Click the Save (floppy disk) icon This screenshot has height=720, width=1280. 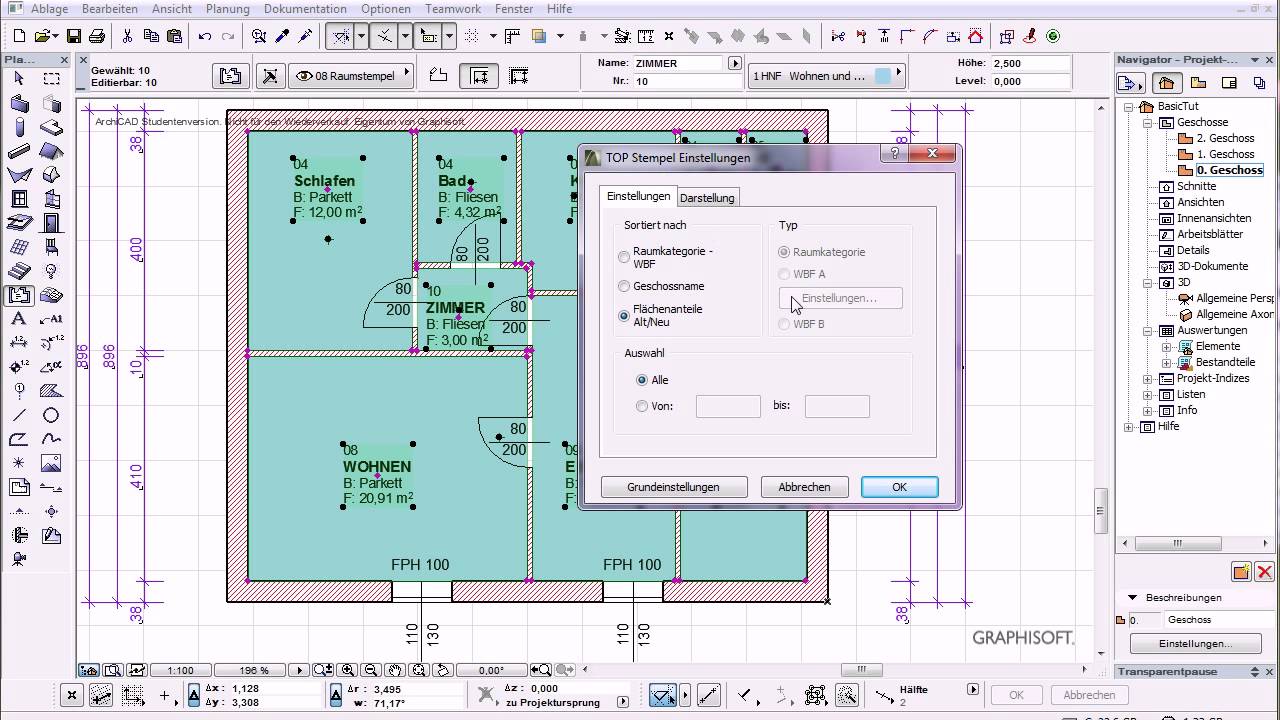(74, 36)
